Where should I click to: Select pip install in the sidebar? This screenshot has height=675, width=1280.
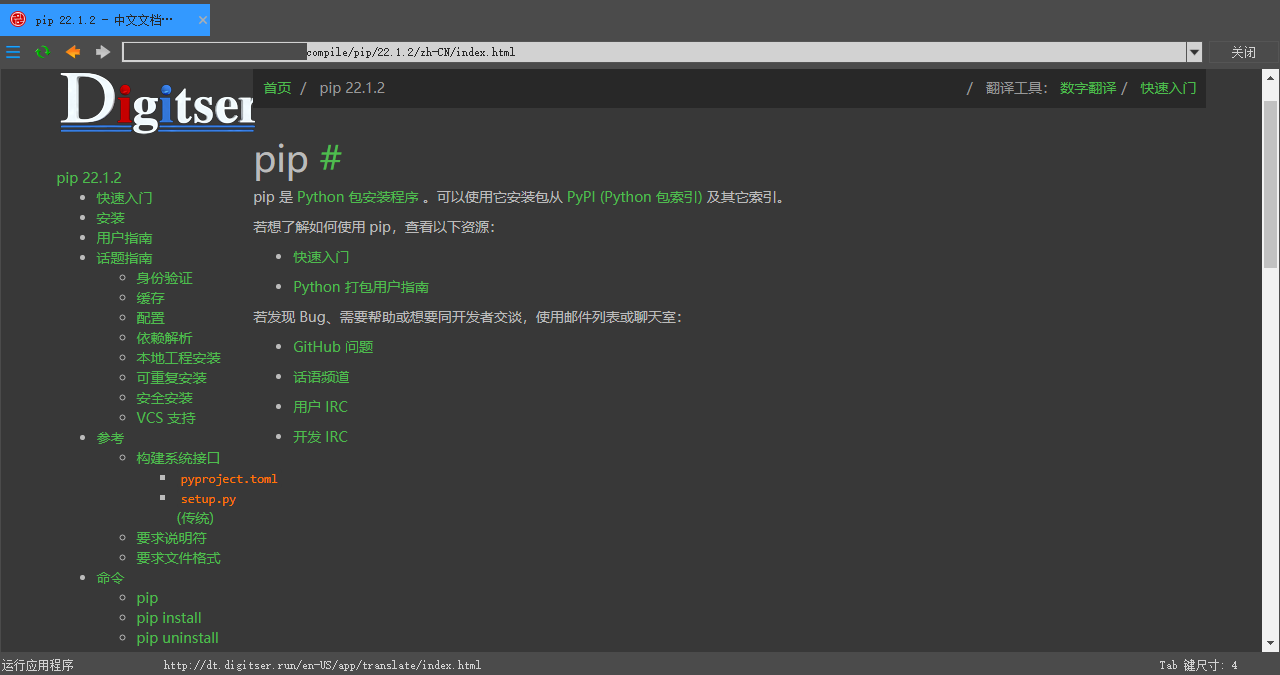tap(168, 617)
